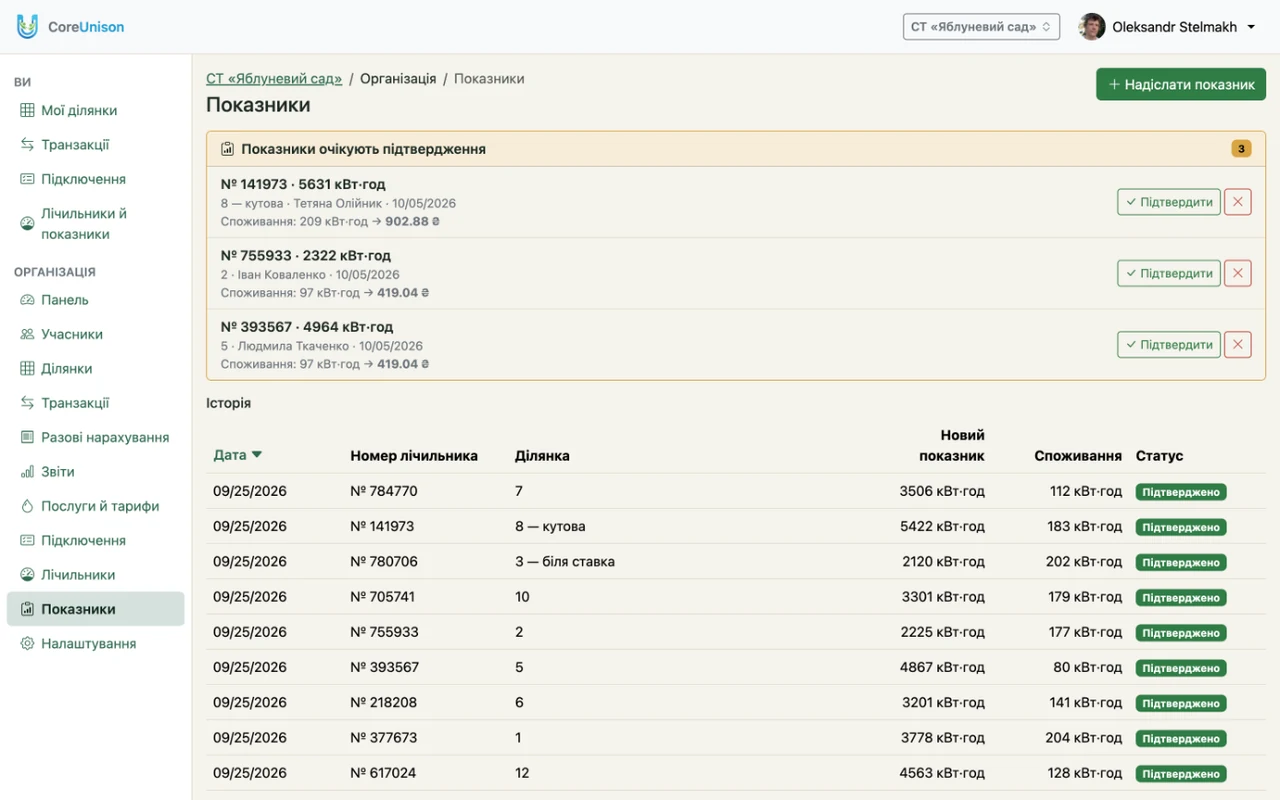Follow the СТ «Яблуневий сад» breadcrumb link
Viewport: 1280px width, 800px height.
274,79
